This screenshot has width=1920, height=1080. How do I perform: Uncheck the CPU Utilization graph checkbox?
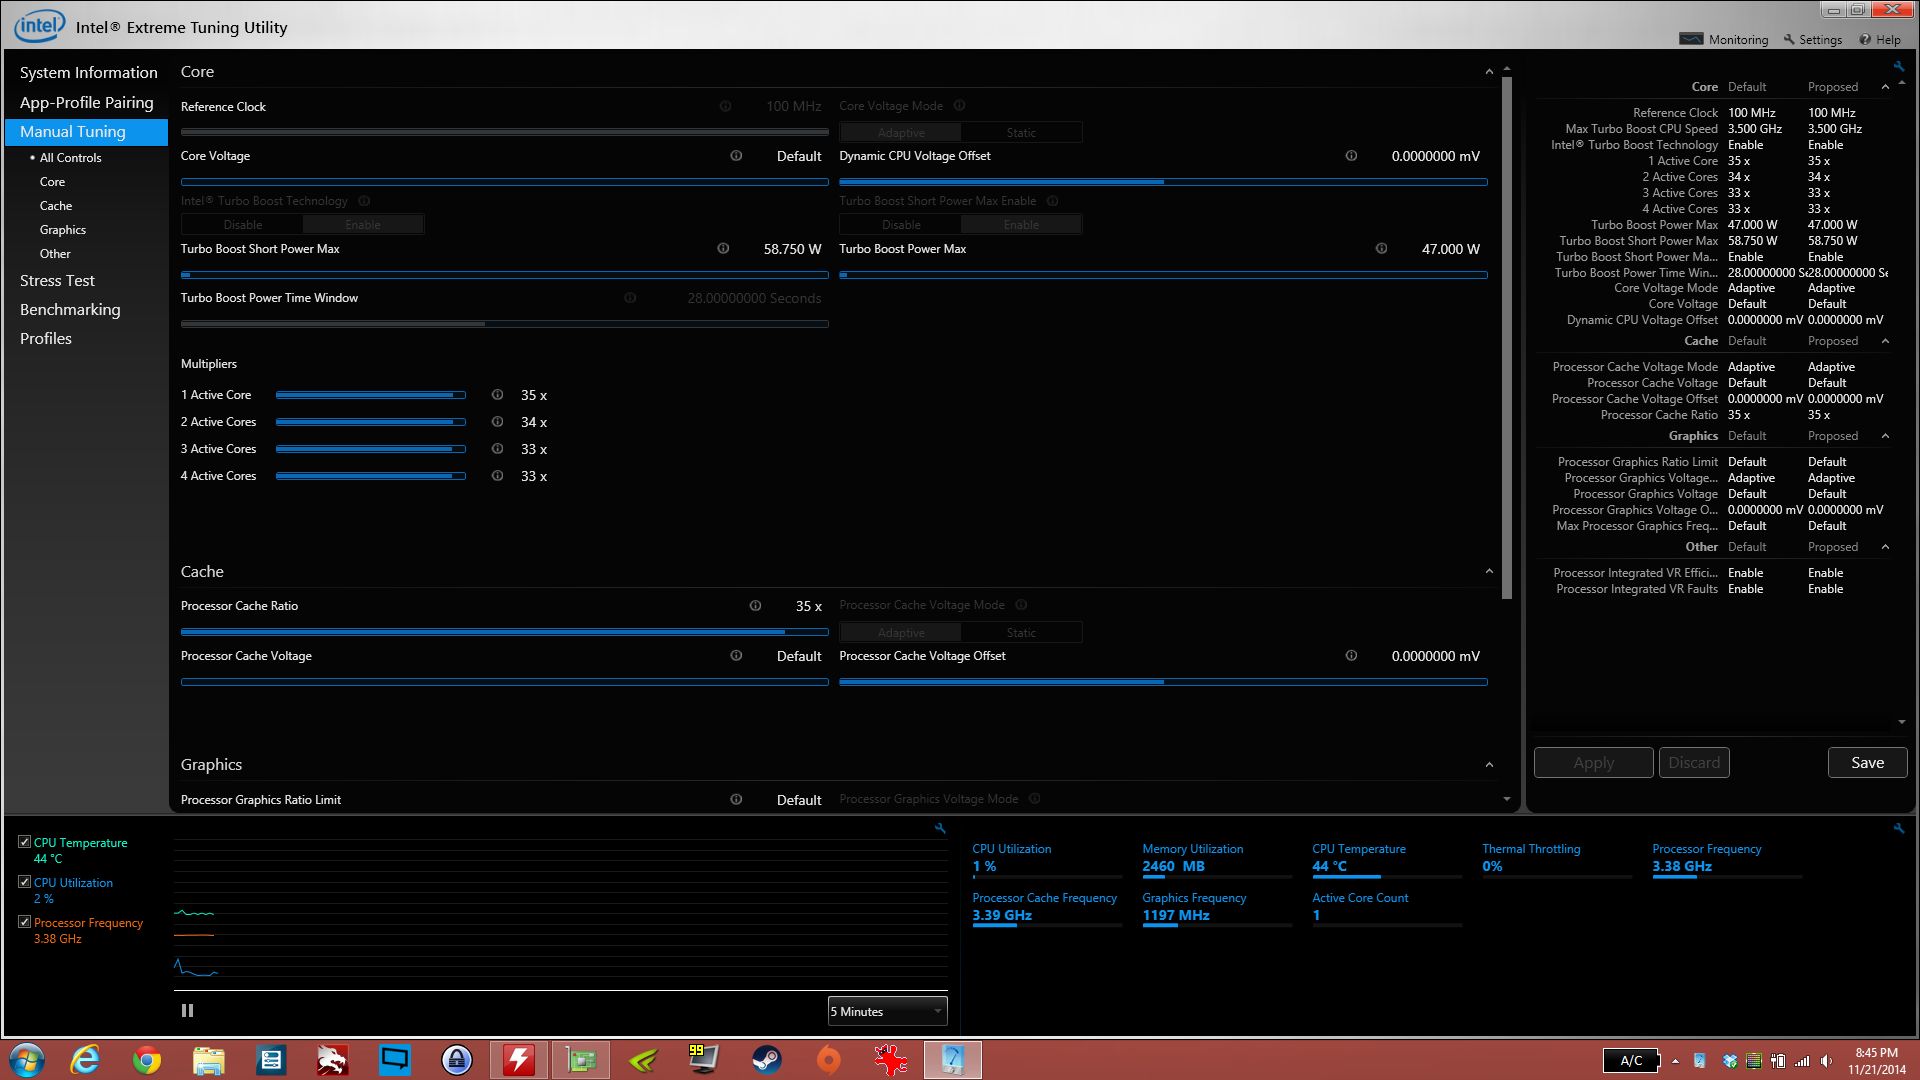click(x=25, y=882)
